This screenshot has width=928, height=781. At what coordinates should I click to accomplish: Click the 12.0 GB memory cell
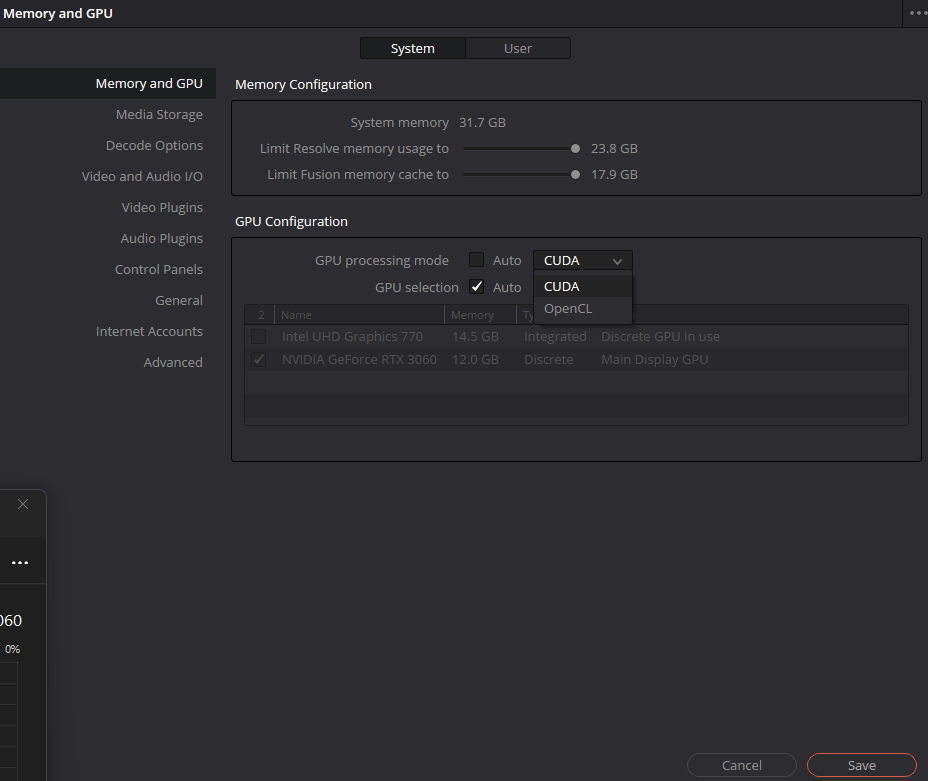(475, 360)
